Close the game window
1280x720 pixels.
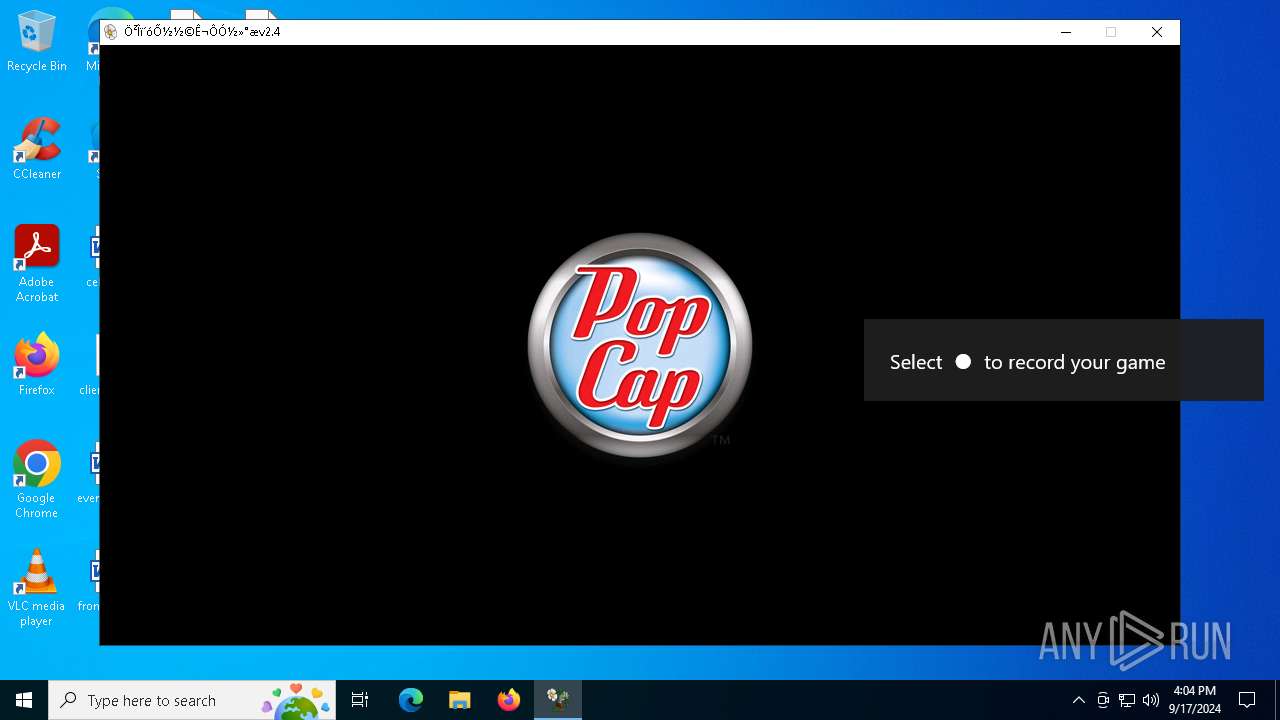click(x=1157, y=32)
